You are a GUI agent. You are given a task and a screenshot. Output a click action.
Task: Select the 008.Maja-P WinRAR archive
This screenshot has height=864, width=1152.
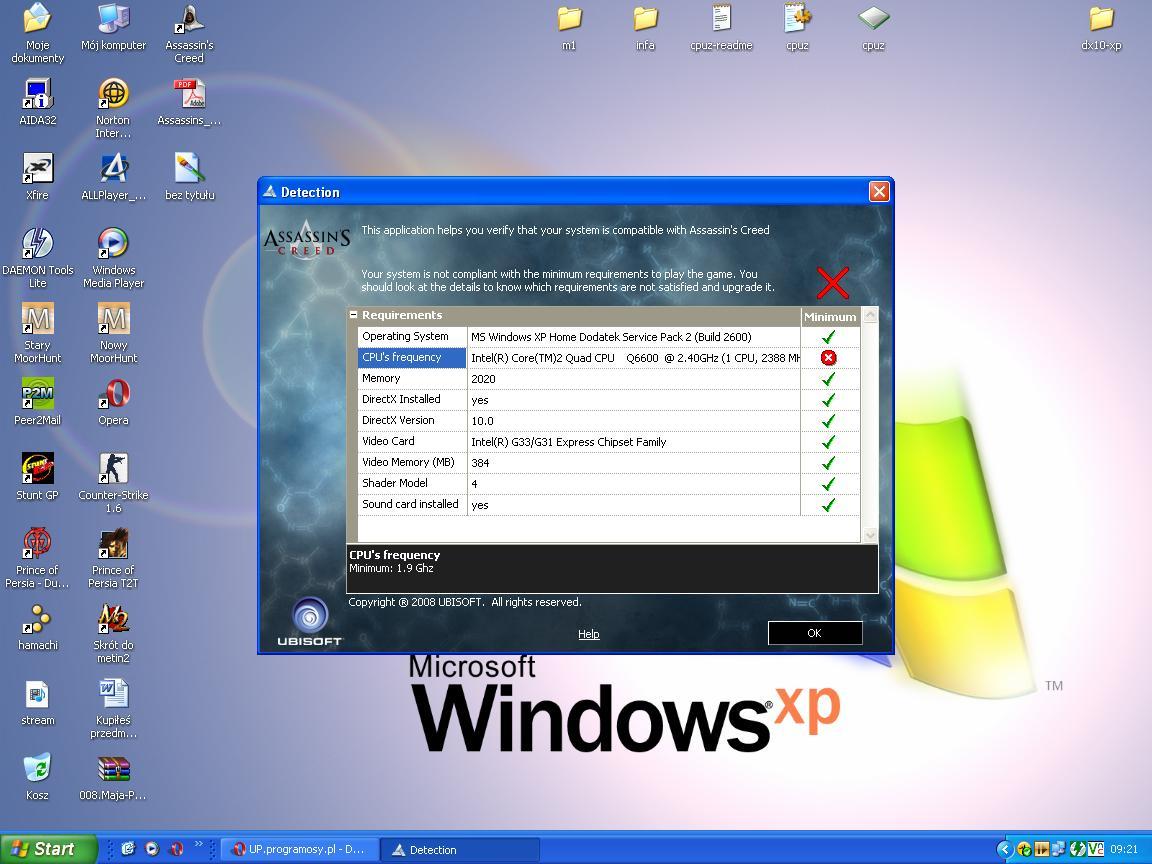click(113, 777)
